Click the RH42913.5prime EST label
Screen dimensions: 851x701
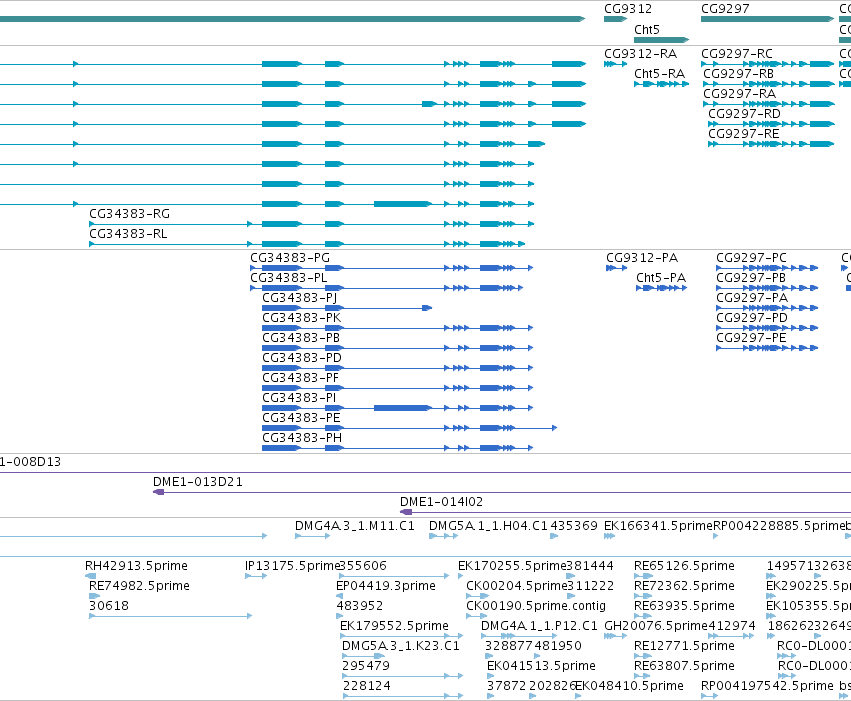pyautogui.click(x=136, y=566)
